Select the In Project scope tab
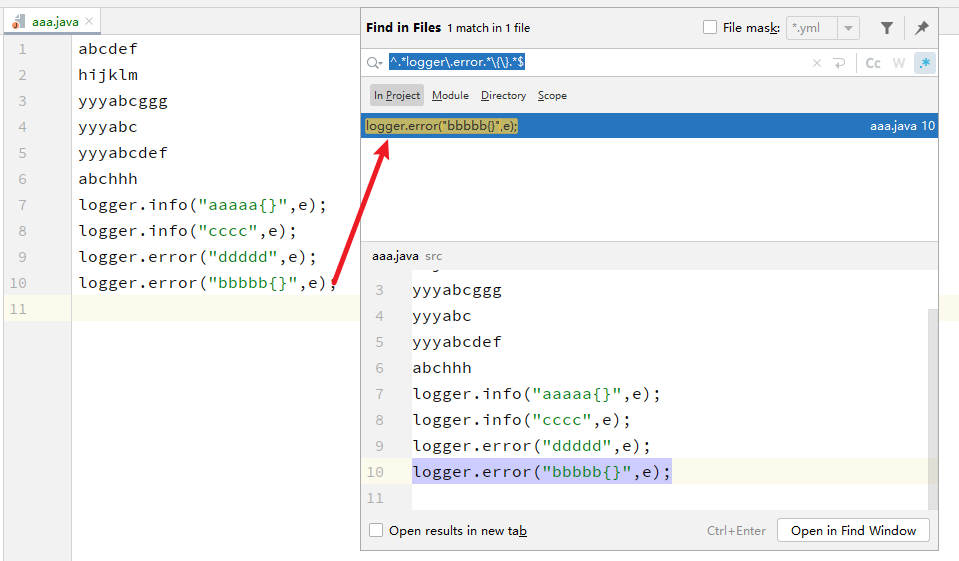Image resolution: width=959 pixels, height=561 pixels. (x=397, y=95)
